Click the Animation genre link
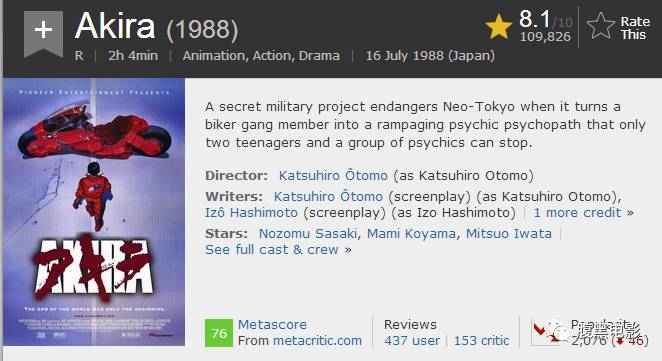Screen dimensions: 662x361 click(x=214, y=55)
